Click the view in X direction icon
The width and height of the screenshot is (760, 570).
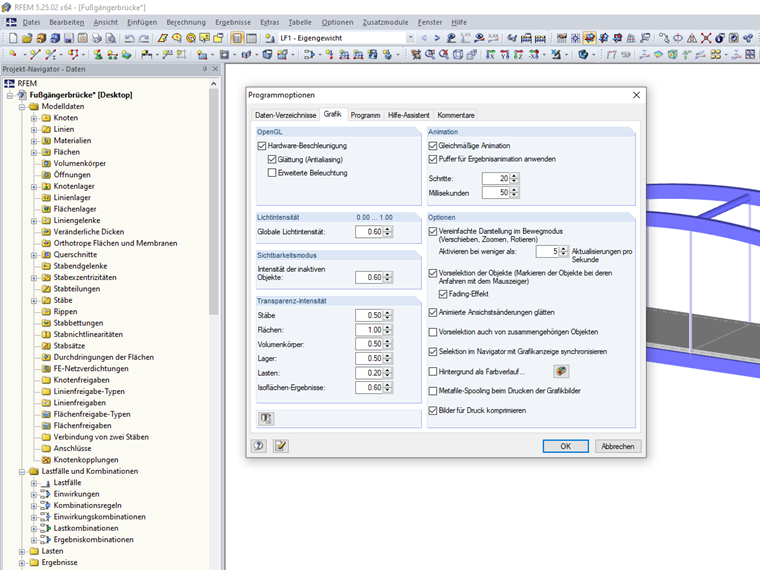tap(491, 54)
